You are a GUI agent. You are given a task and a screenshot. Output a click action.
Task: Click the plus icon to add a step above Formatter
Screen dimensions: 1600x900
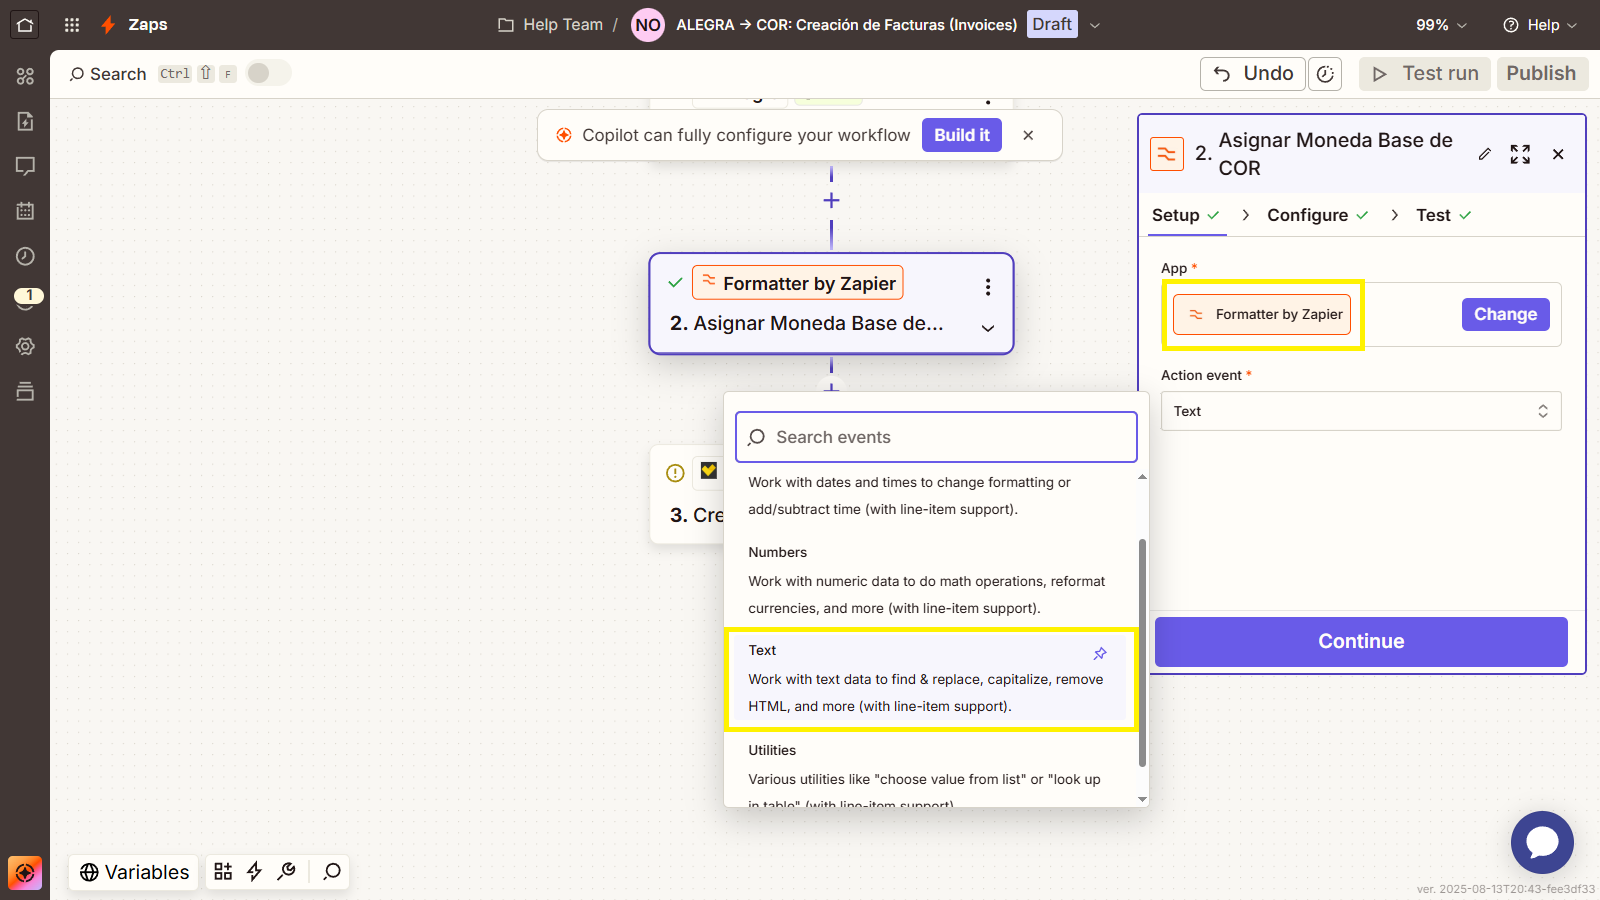click(831, 200)
